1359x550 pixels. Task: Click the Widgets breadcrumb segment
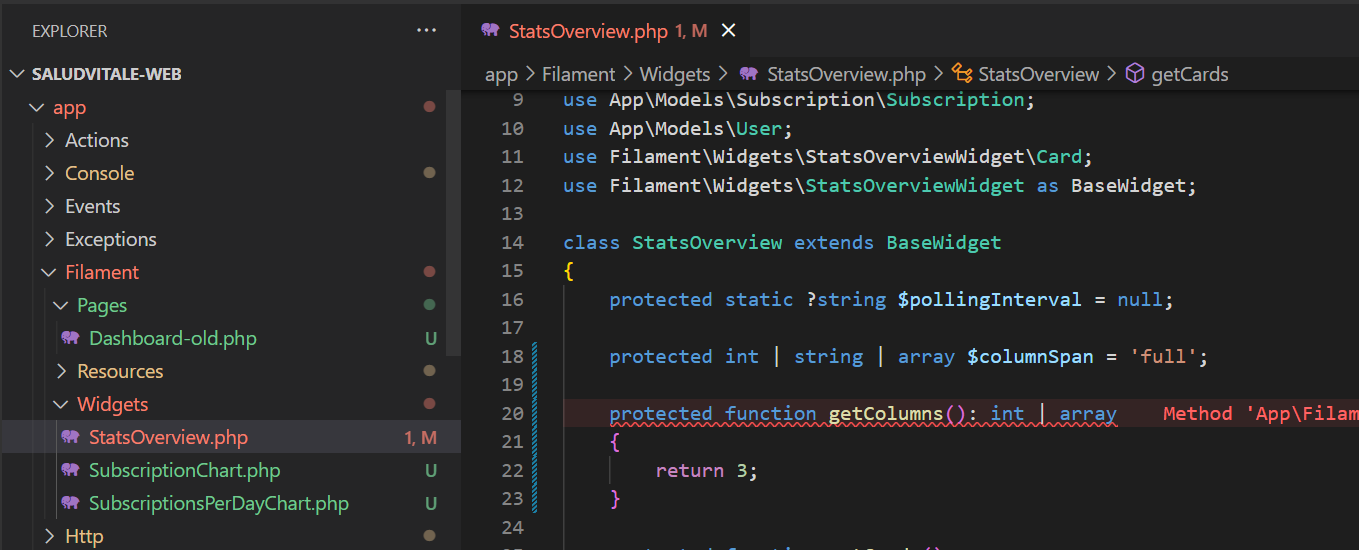pyautogui.click(x=674, y=74)
